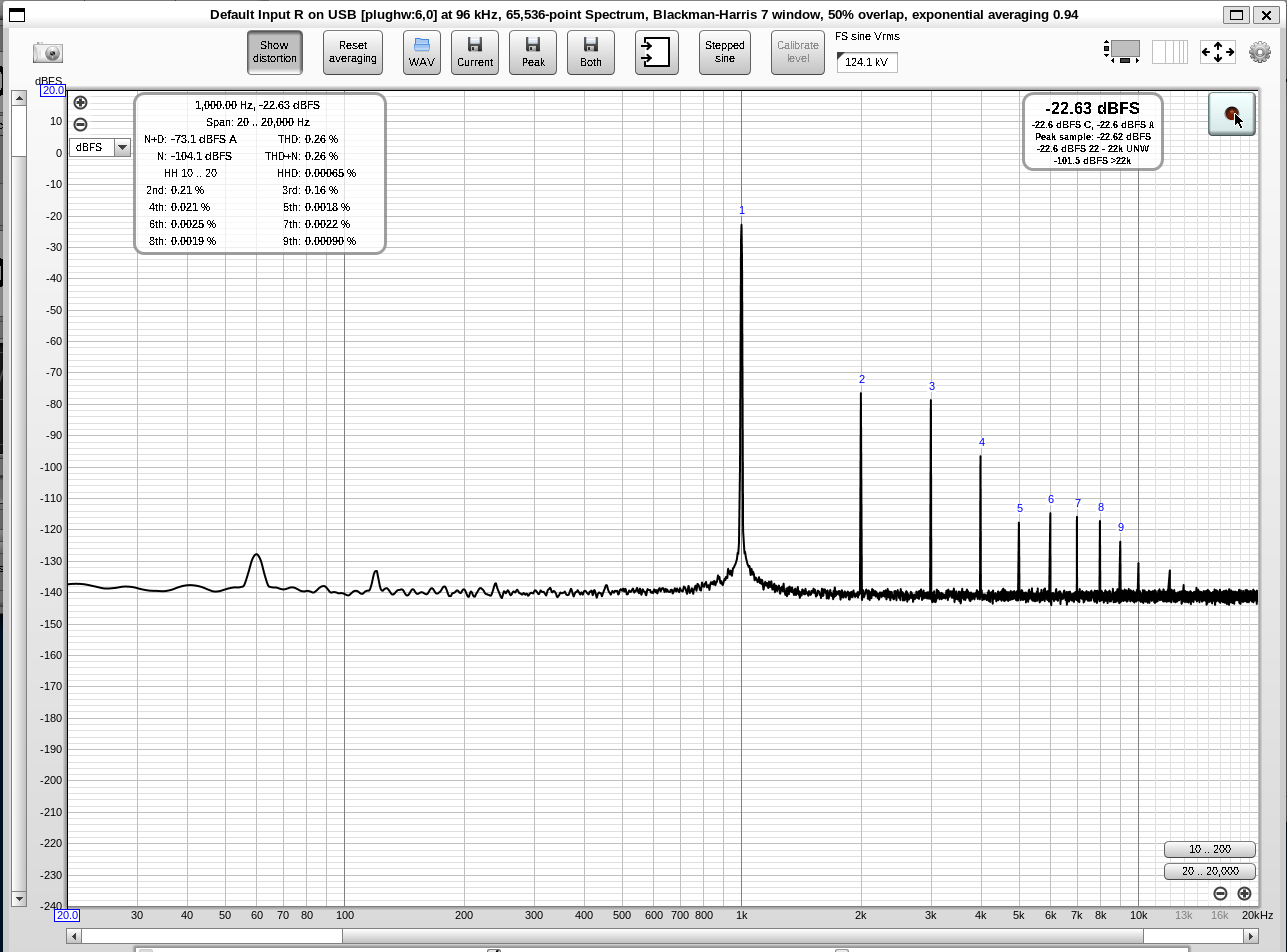The image size is (1287, 952).
Task: Zoom out horizontal axis with minus icon
Action: click(x=1220, y=894)
